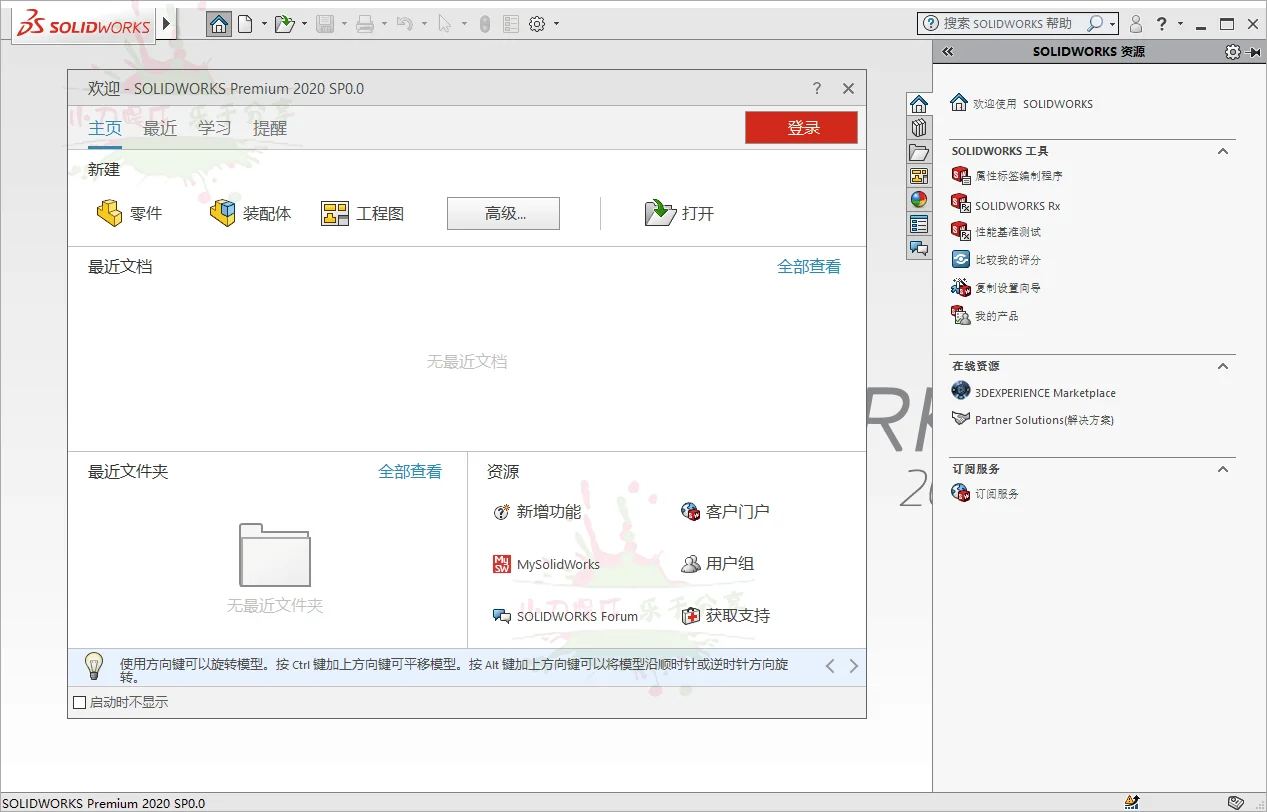
Task: Collapse the SOLIDWORKS 工具 section
Action: tap(1222, 151)
